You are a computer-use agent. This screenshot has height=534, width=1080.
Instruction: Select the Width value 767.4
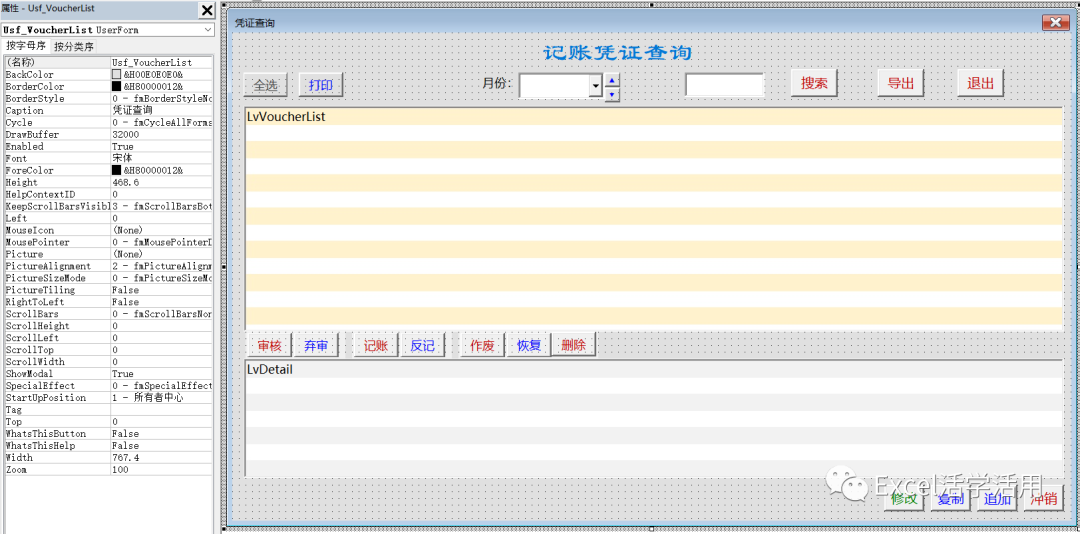click(162, 458)
